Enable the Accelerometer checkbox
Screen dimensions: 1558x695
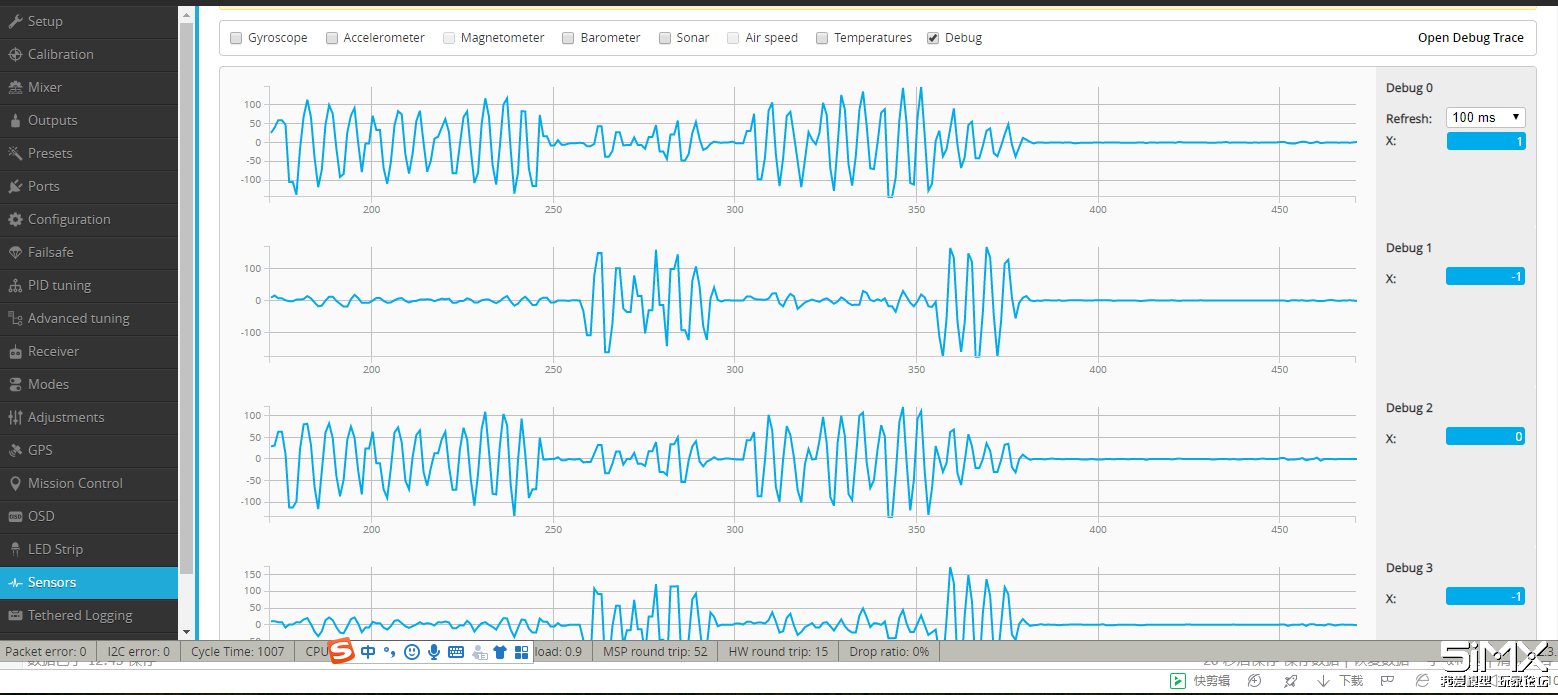point(332,38)
